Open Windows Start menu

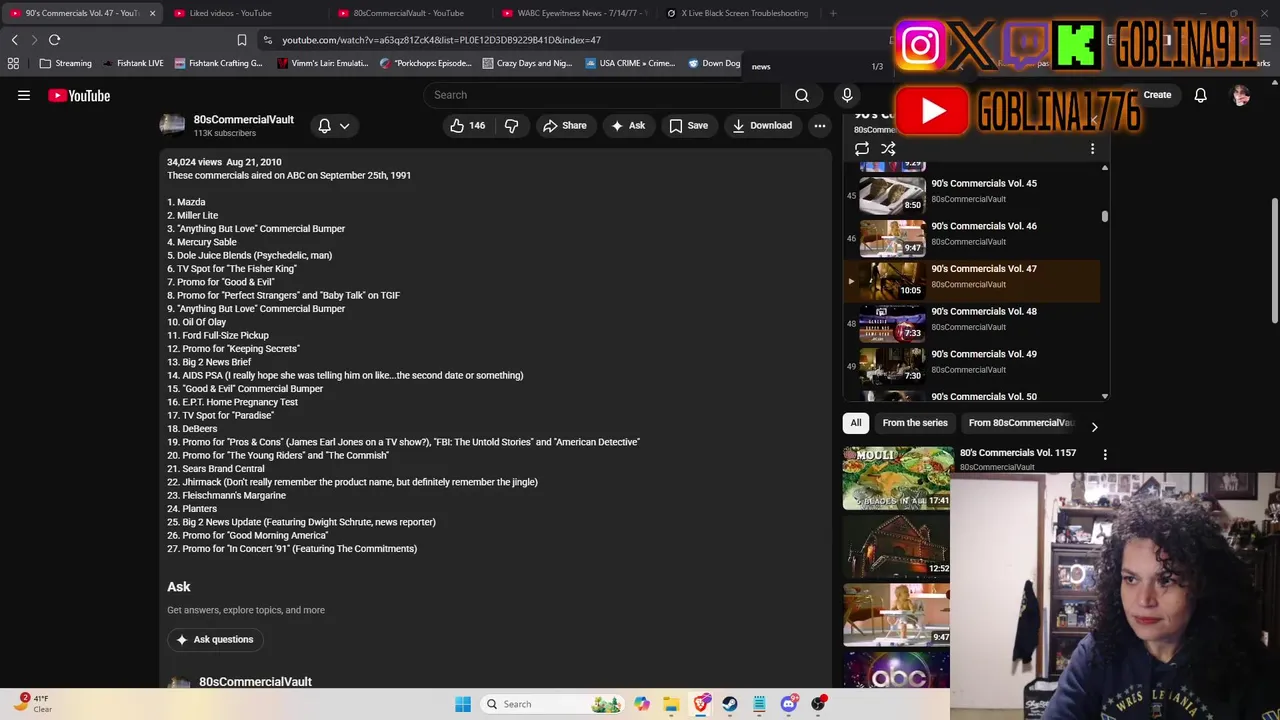point(463,704)
